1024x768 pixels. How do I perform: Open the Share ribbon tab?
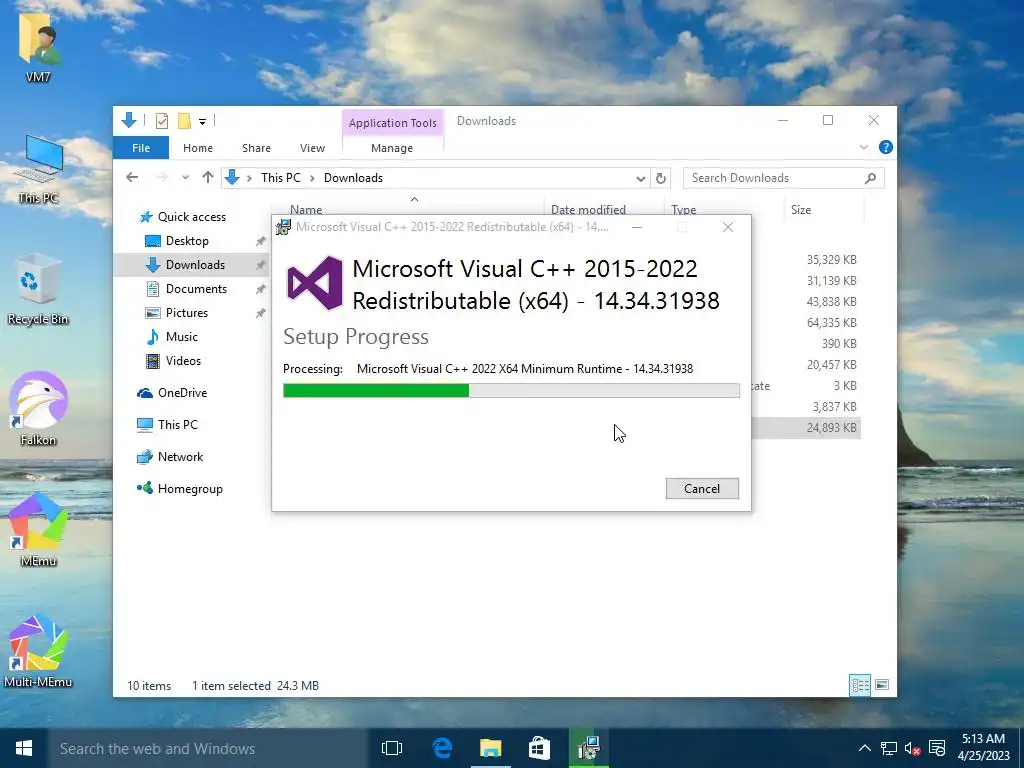pyautogui.click(x=256, y=148)
